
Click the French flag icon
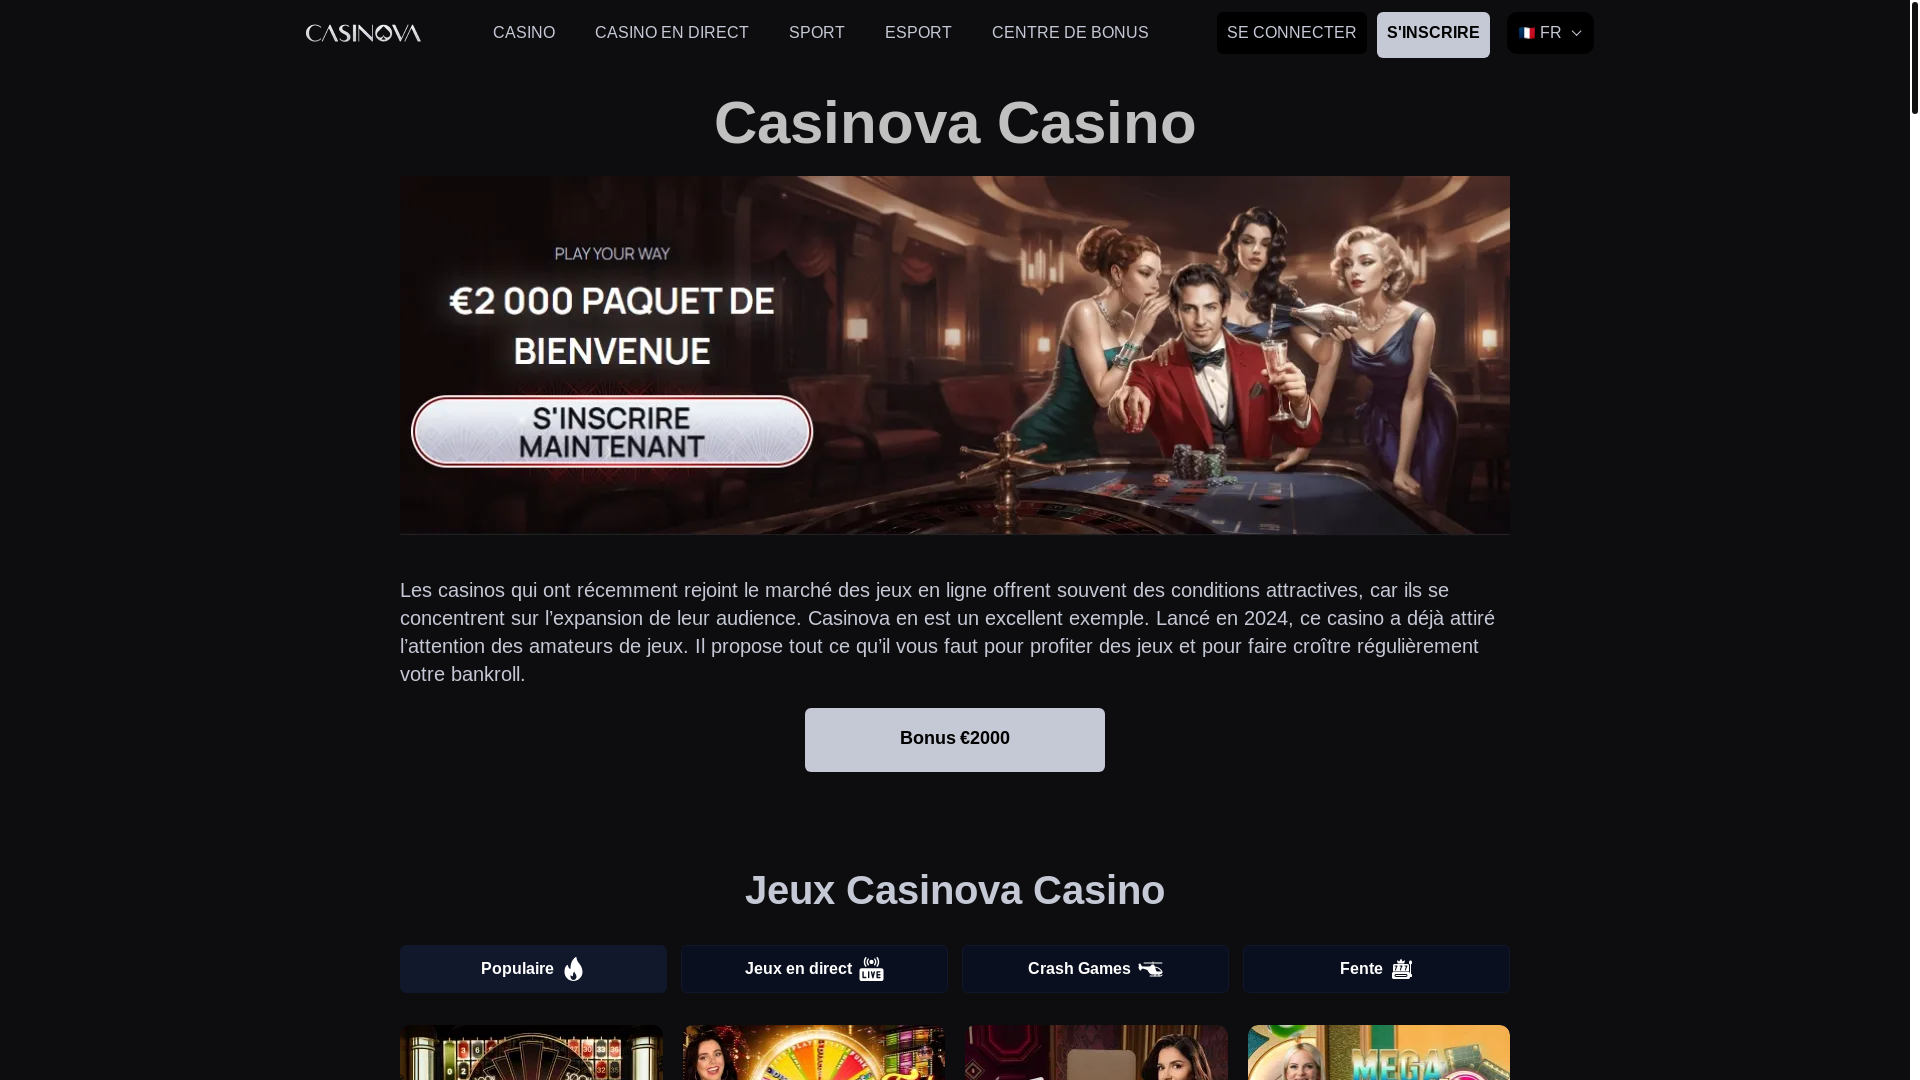(x=1527, y=33)
